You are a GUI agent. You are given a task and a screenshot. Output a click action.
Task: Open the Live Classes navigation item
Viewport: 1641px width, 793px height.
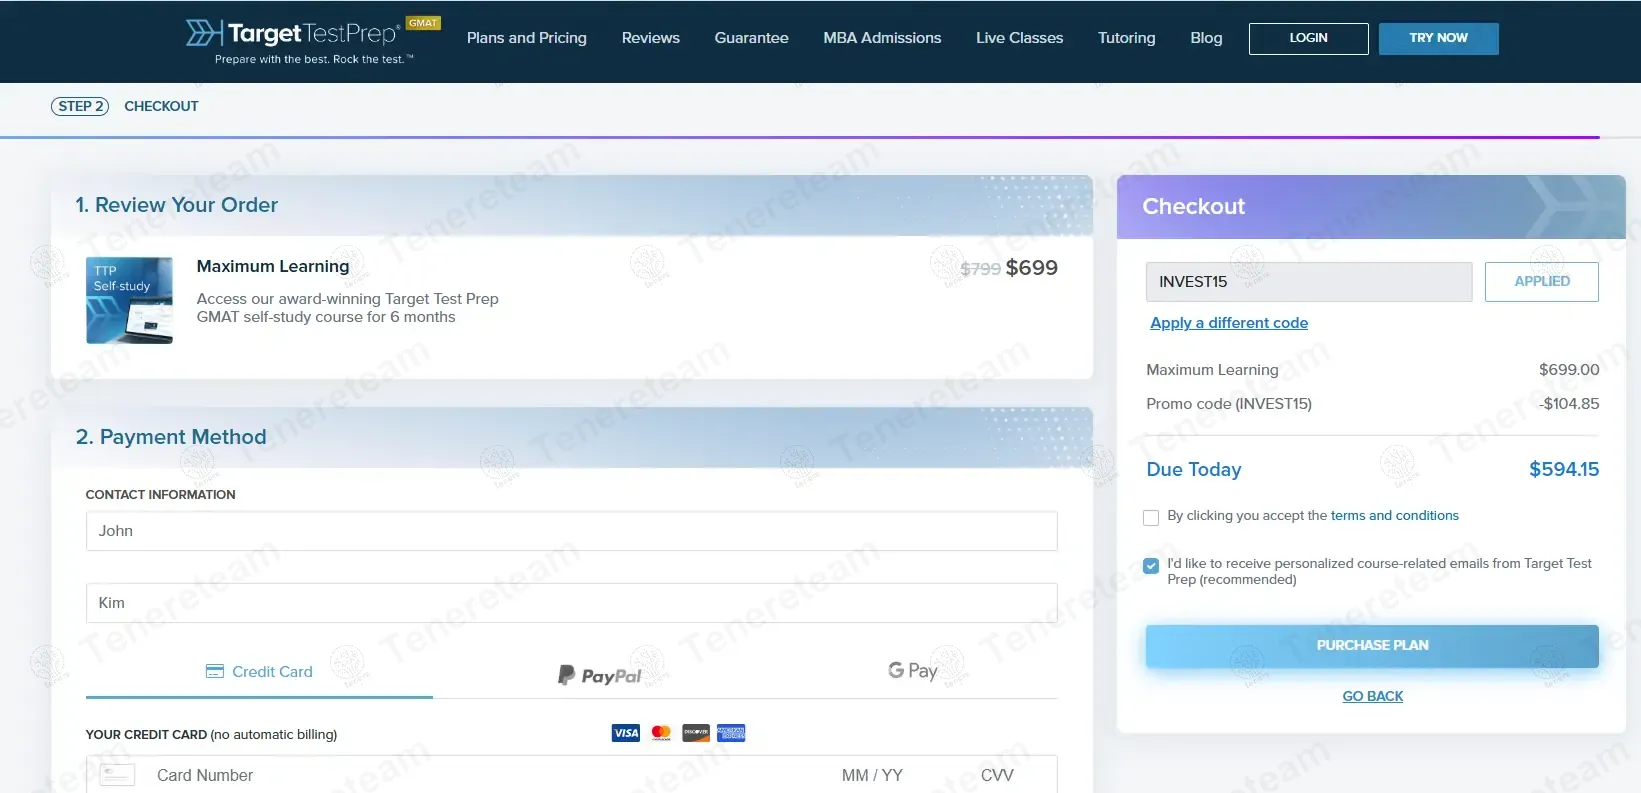point(1019,38)
